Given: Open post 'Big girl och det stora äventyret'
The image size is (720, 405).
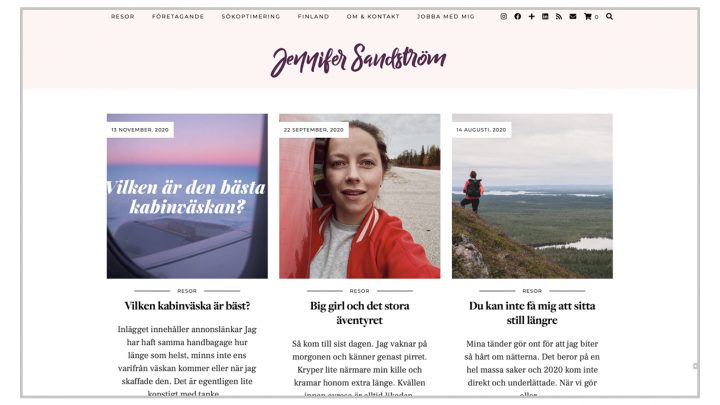Looking at the screenshot, I should point(360,313).
